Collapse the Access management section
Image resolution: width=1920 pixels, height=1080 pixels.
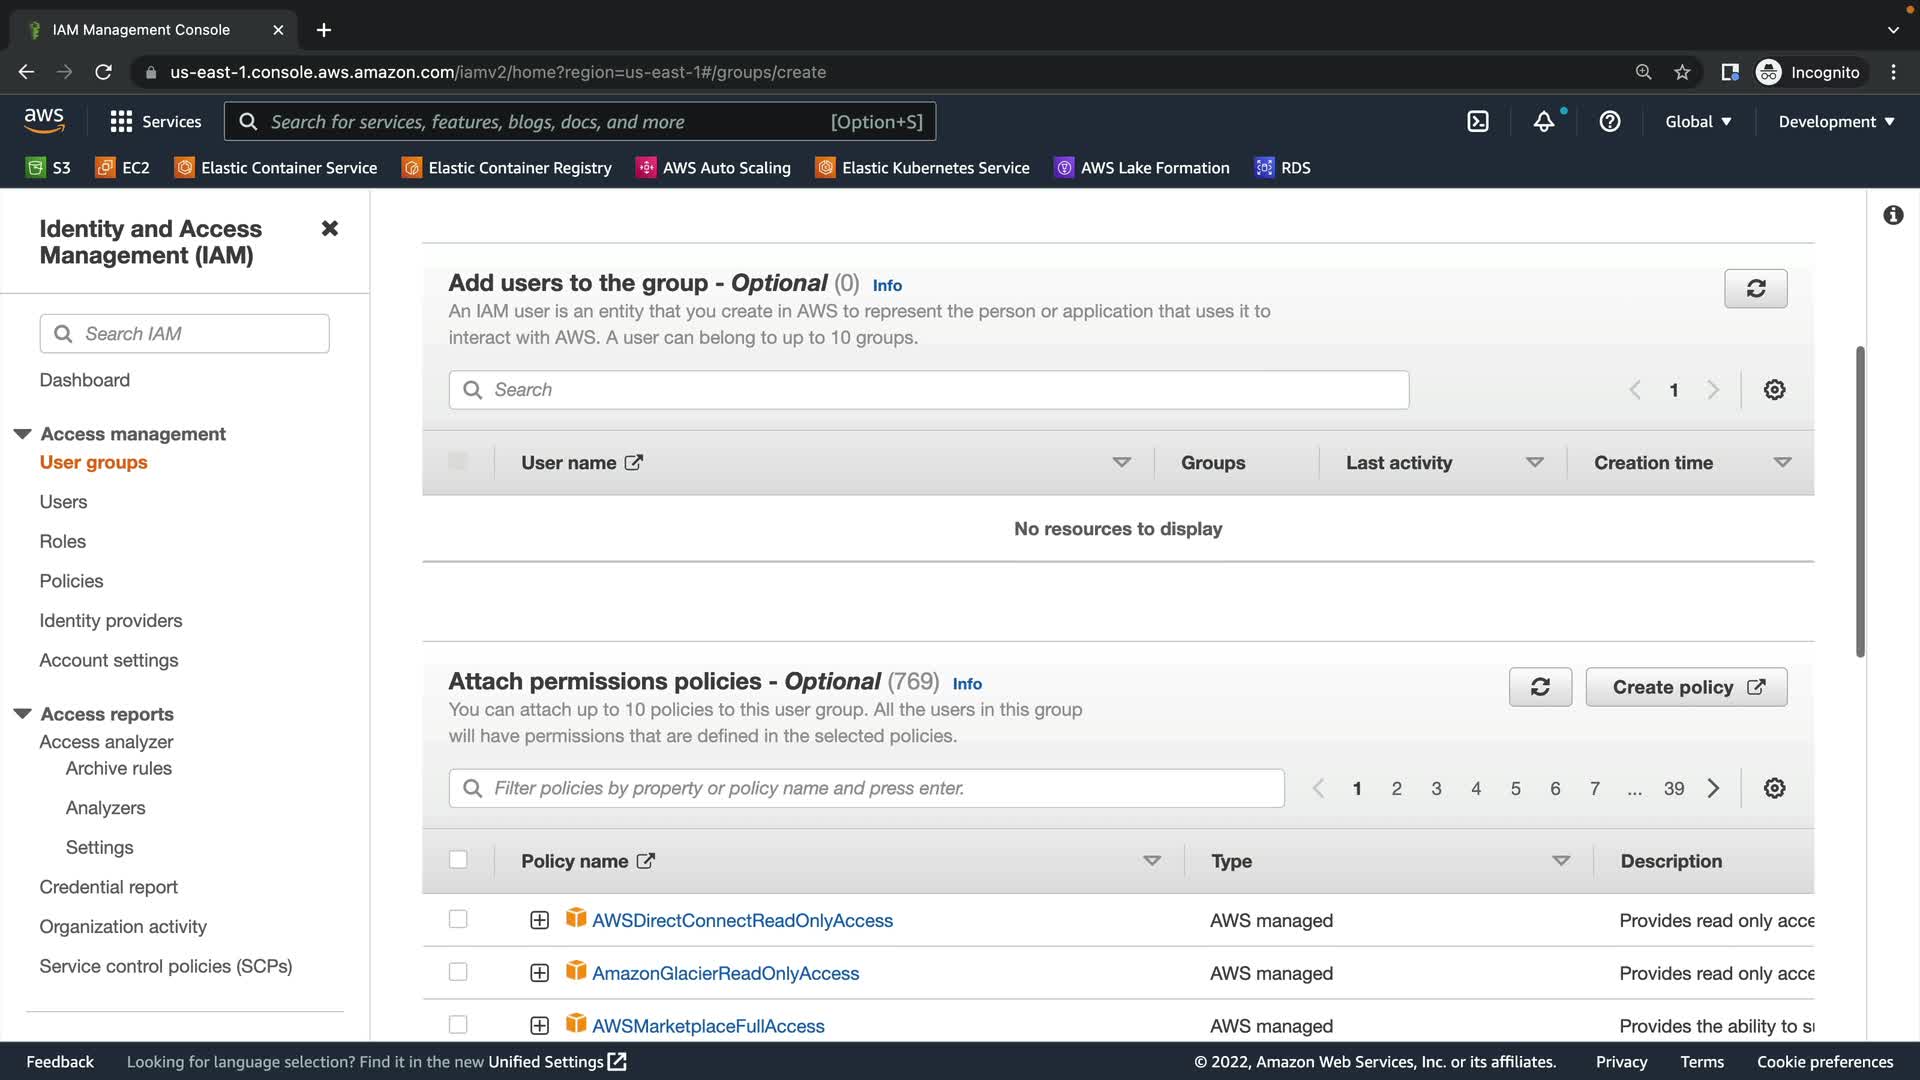22,434
